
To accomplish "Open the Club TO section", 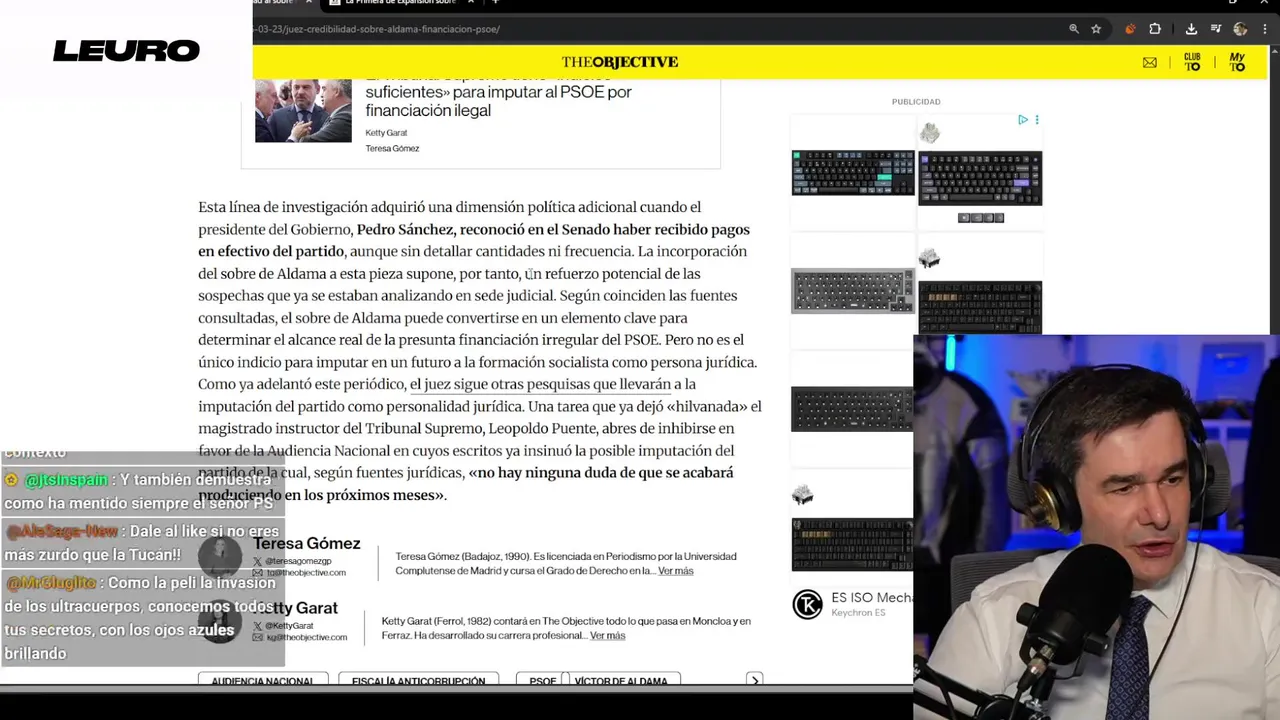I will point(1192,62).
